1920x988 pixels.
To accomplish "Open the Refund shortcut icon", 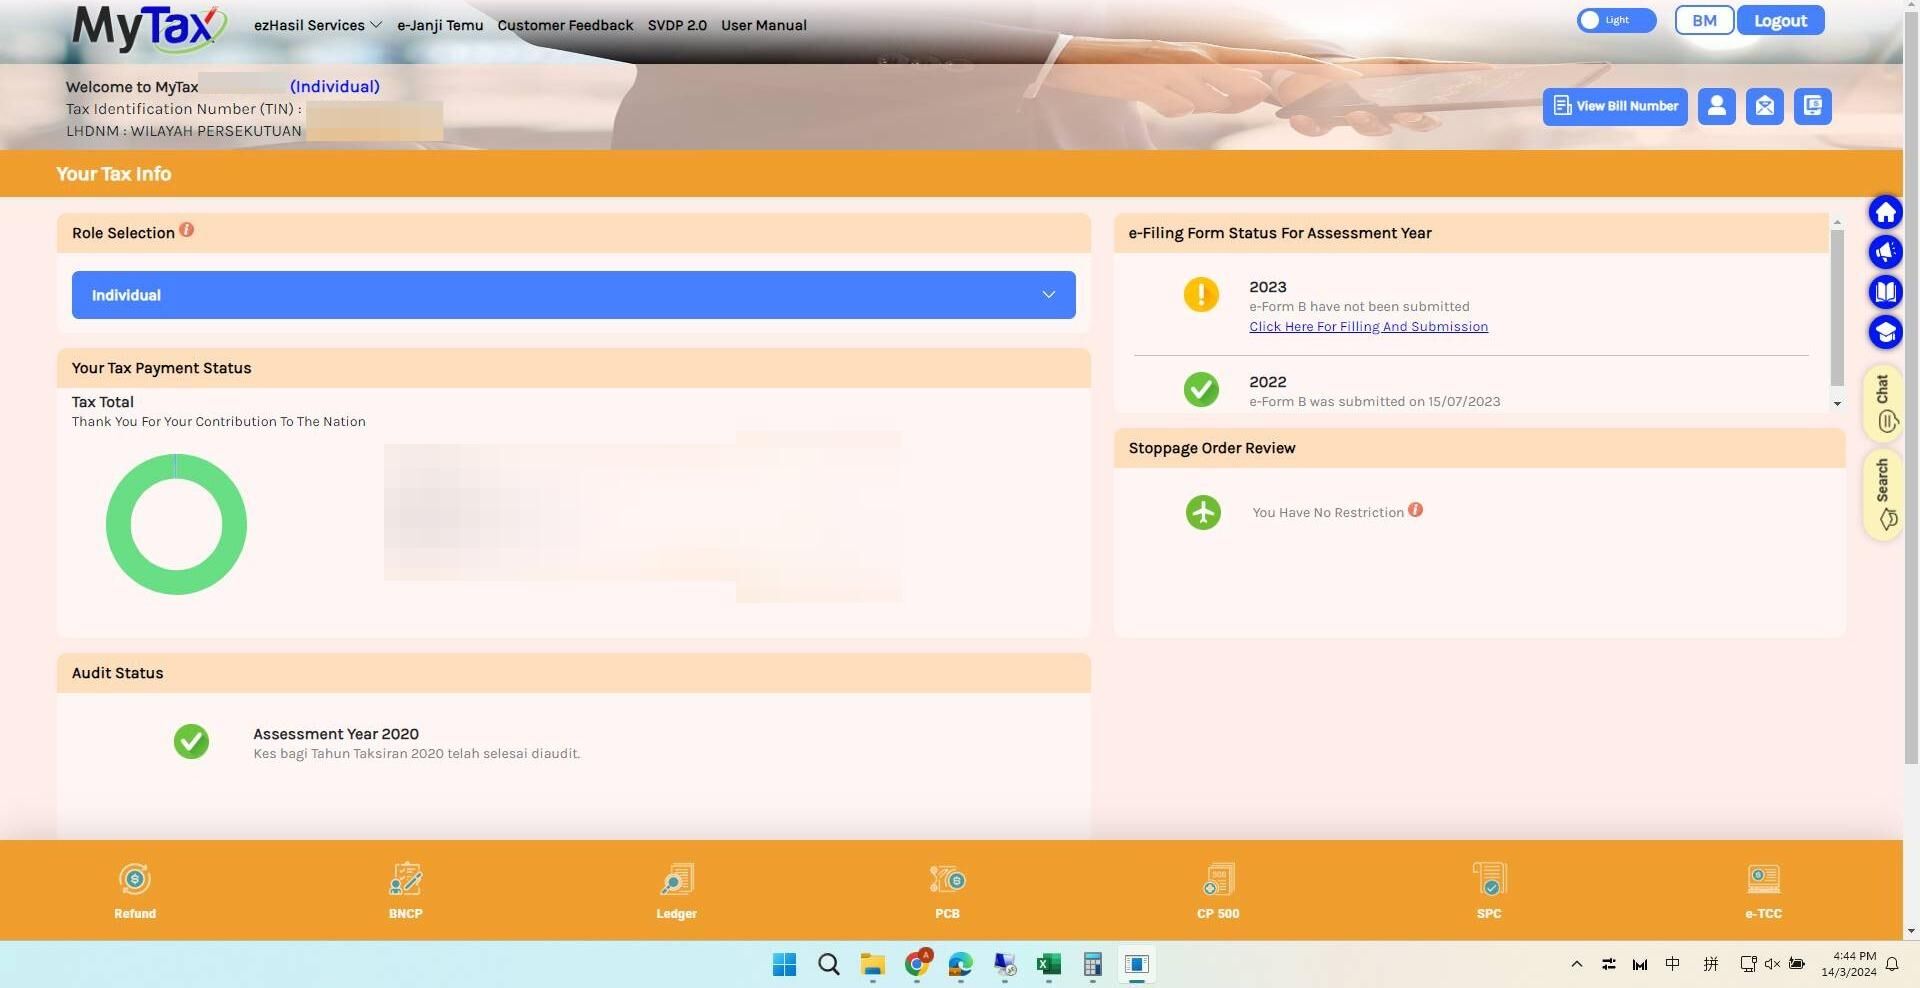I will [134, 880].
